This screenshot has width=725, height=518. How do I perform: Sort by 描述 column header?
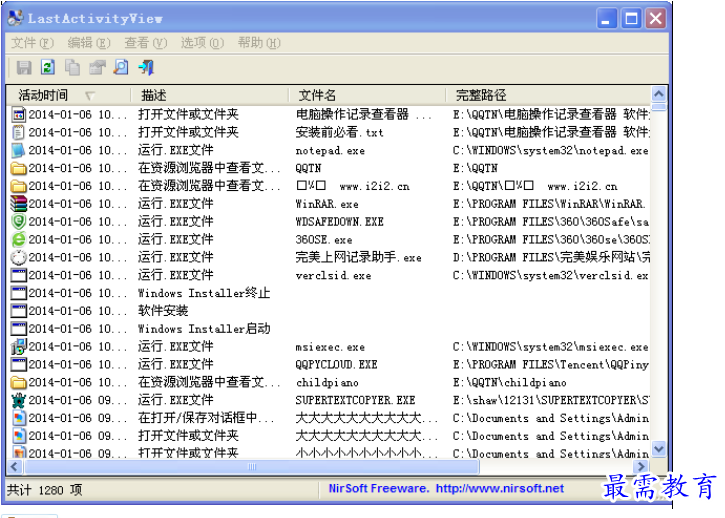[x=210, y=95]
